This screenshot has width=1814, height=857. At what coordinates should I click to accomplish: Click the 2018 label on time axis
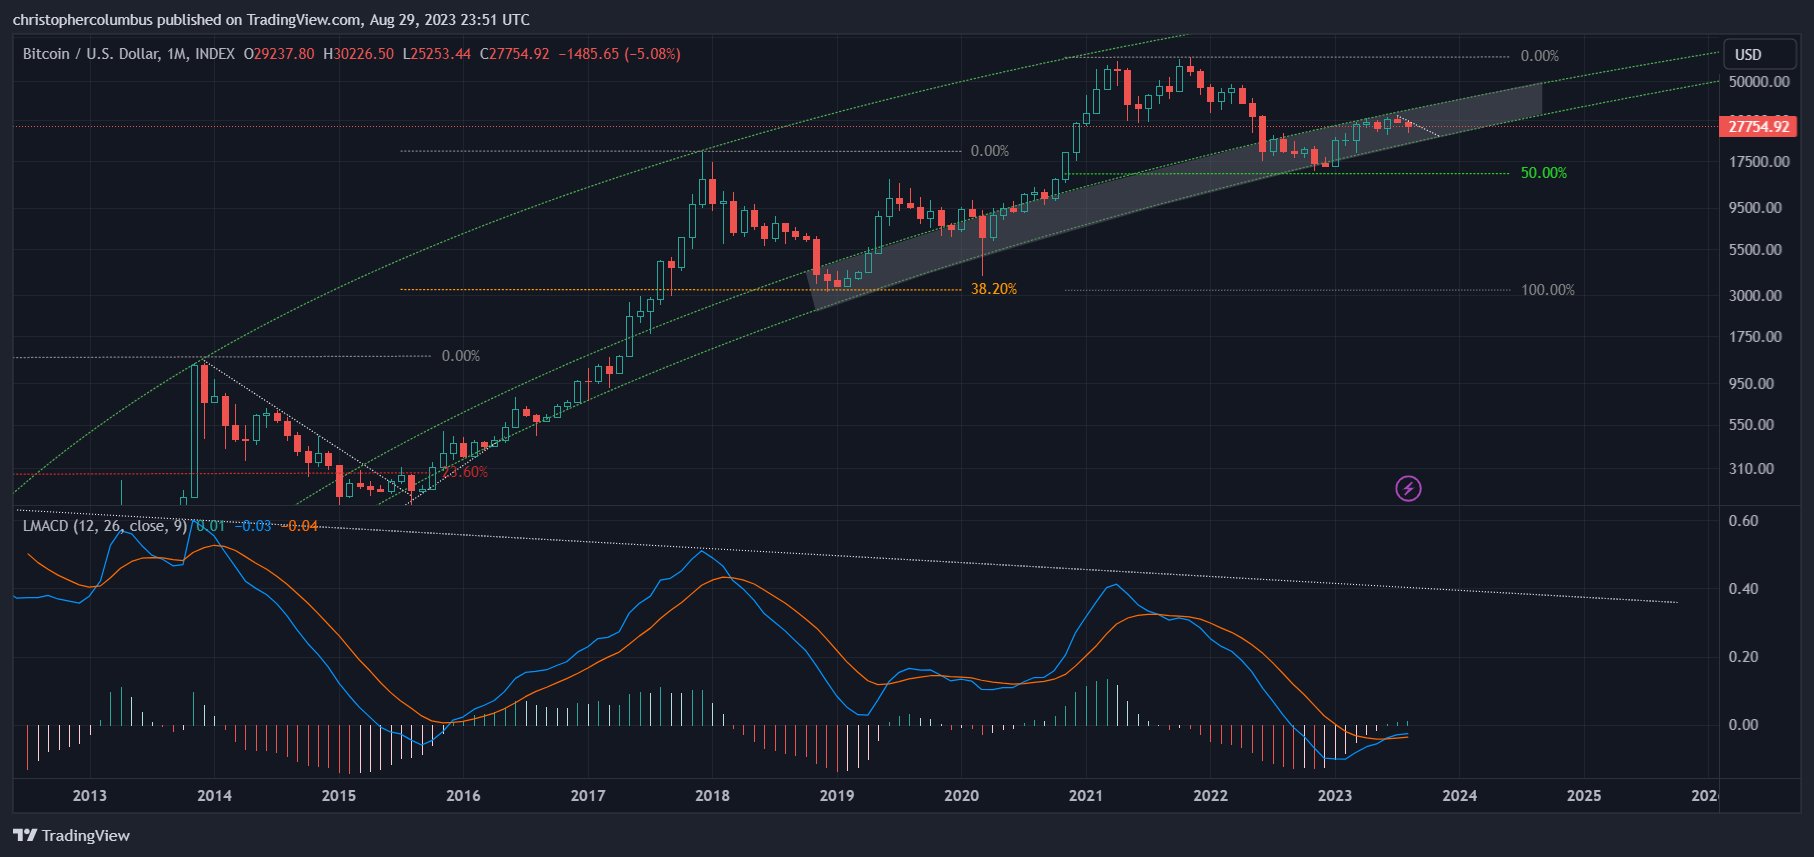(712, 796)
